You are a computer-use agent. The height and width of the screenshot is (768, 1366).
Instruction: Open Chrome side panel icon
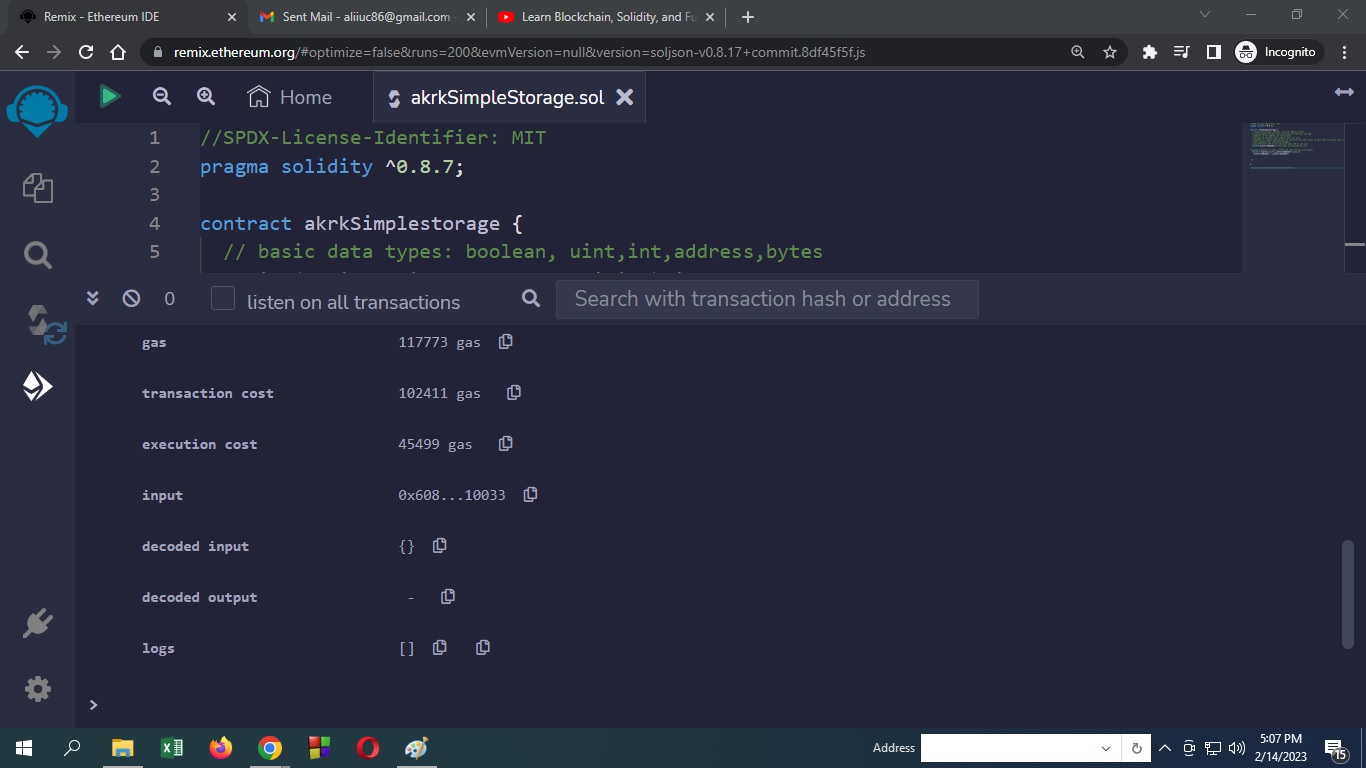click(1214, 52)
